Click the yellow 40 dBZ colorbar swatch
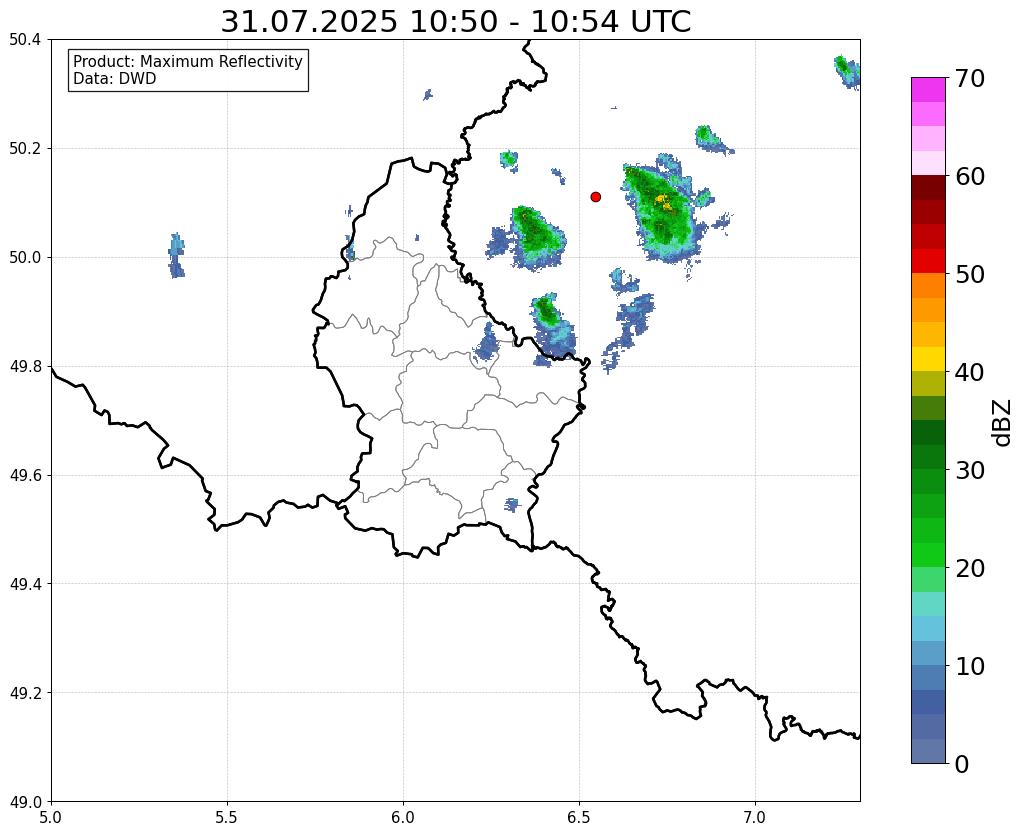This screenshot has width=1023, height=834. point(928,359)
